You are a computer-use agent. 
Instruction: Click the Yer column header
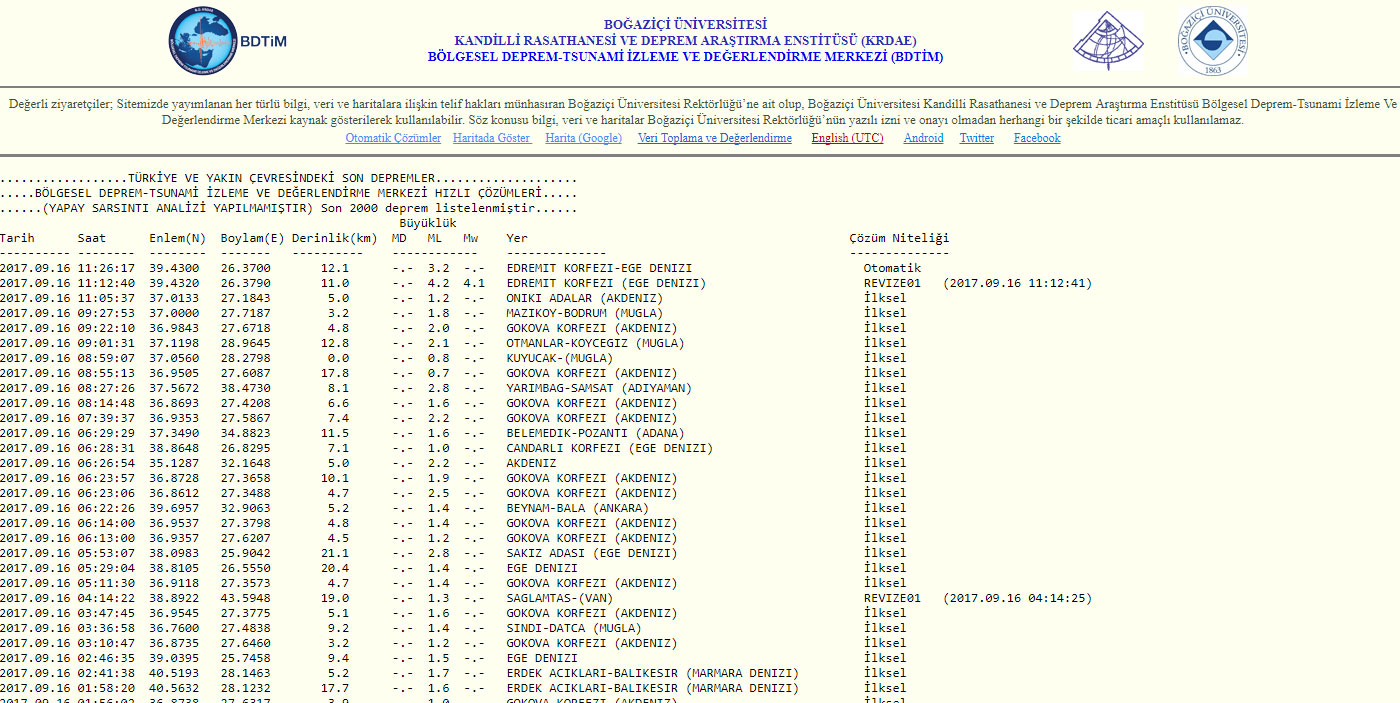517,238
